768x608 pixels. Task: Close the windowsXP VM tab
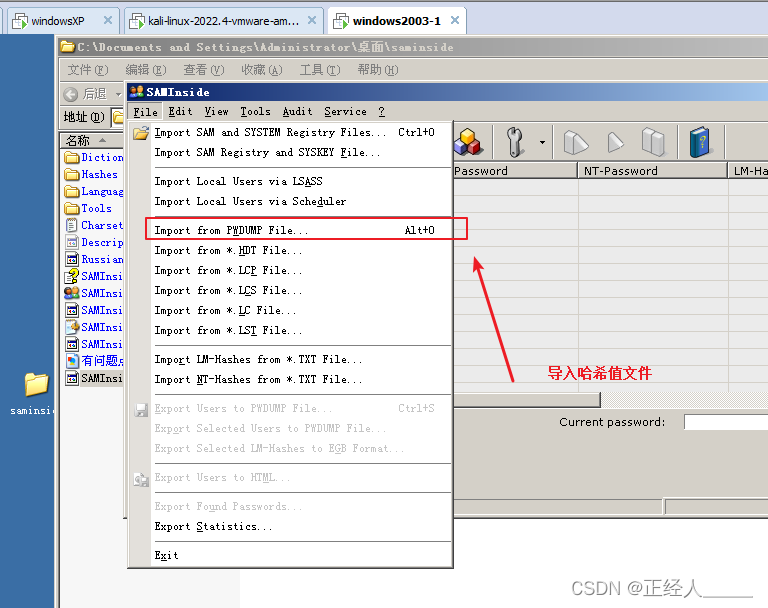point(108,21)
